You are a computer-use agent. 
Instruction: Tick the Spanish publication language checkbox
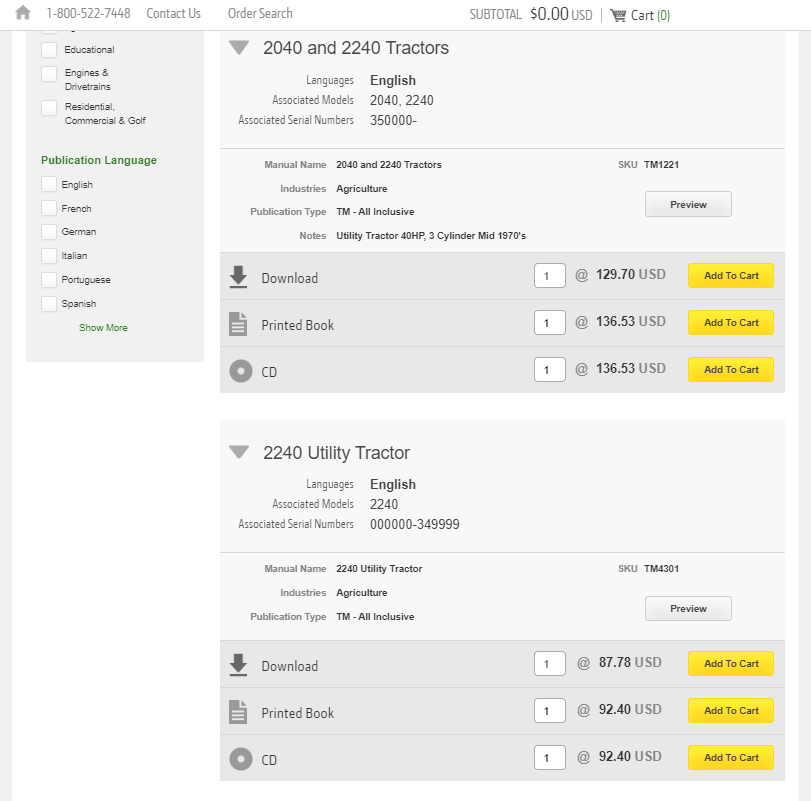click(49, 304)
